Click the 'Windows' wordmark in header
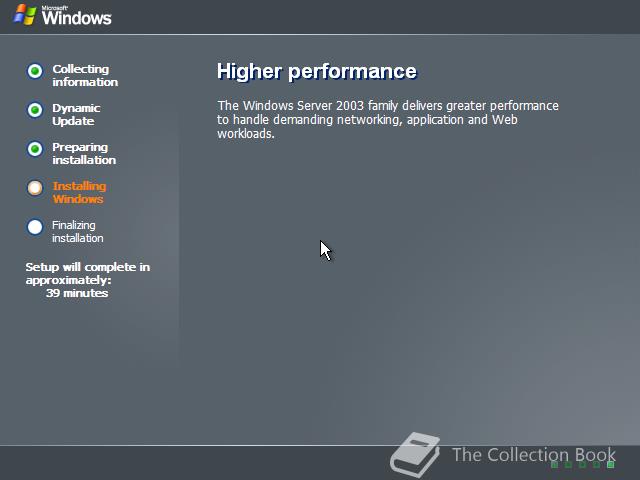Viewport: 640px width, 480px height. 76,18
